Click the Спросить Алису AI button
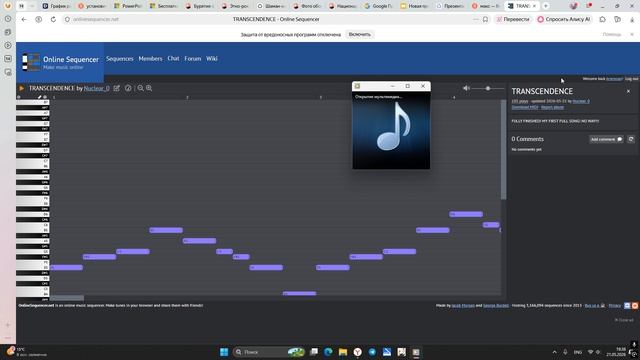 564,19
